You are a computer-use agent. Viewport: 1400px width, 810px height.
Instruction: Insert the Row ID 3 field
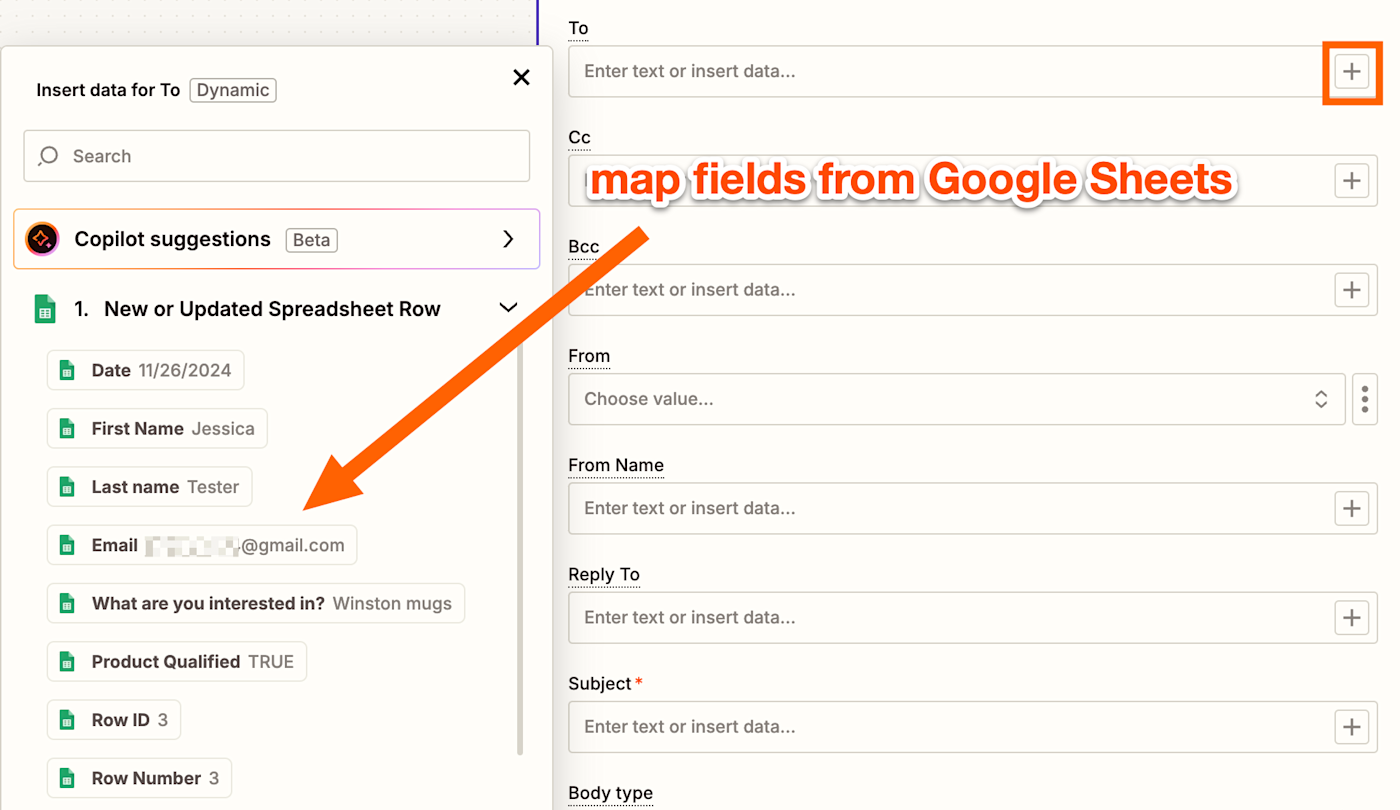click(x=114, y=720)
